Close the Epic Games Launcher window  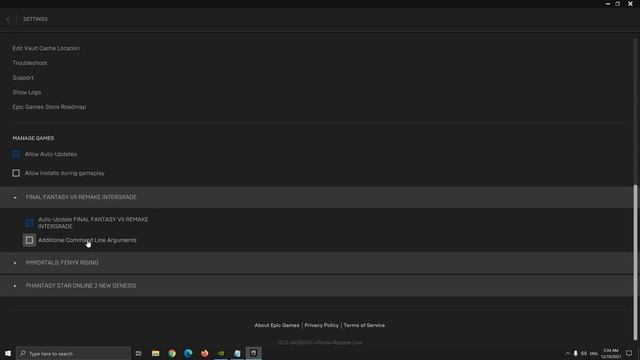(x=630, y=4)
